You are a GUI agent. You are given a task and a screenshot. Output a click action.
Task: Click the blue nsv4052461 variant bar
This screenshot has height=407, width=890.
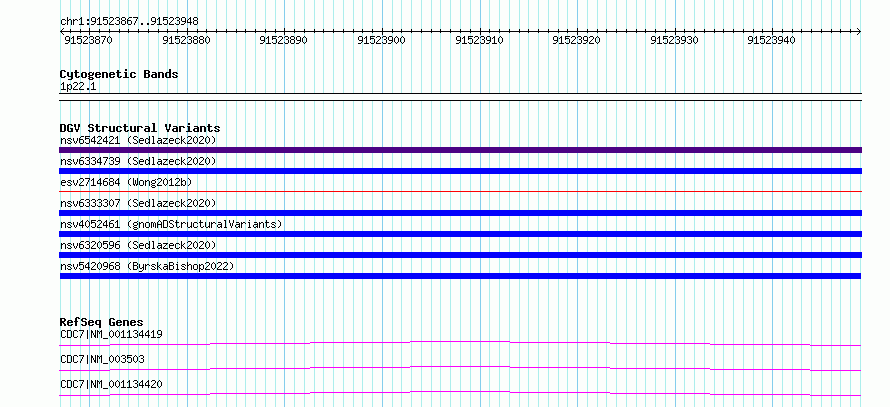click(x=460, y=234)
